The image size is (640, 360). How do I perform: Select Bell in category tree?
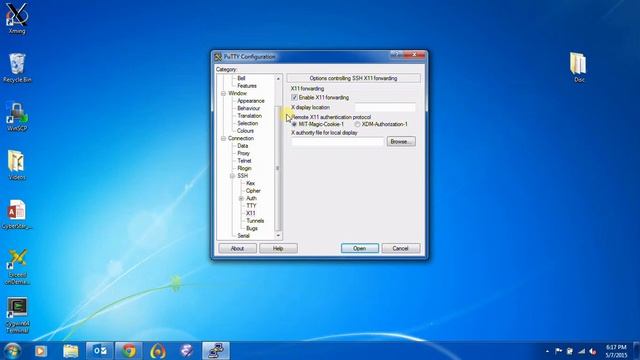point(241,78)
